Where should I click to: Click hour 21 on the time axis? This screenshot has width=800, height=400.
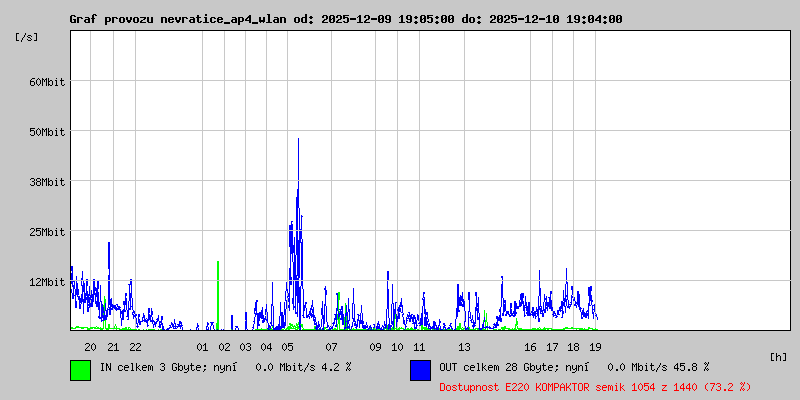click(x=113, y=347)
